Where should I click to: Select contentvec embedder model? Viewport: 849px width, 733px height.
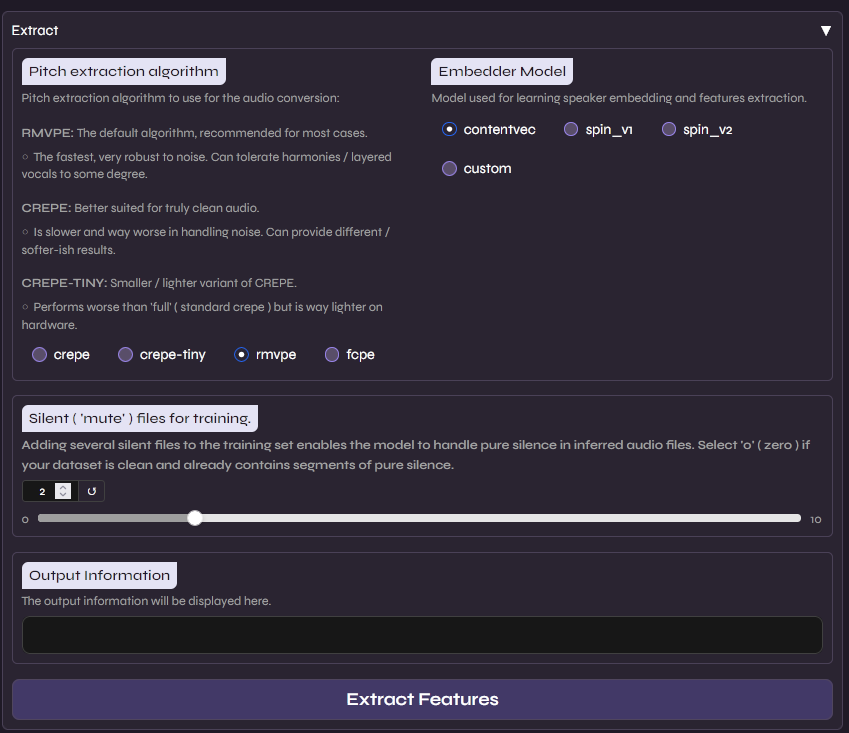(450, 129)
